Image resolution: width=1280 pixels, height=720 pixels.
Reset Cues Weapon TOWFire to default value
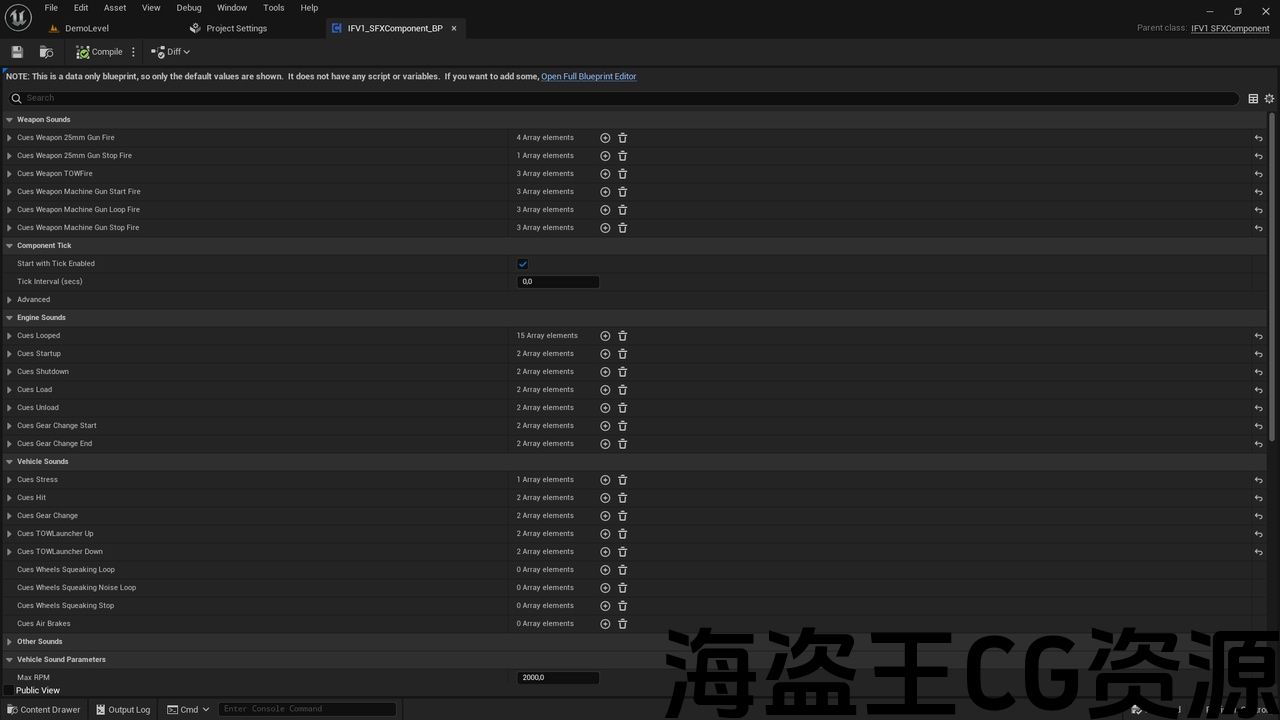coord(1258,174)
